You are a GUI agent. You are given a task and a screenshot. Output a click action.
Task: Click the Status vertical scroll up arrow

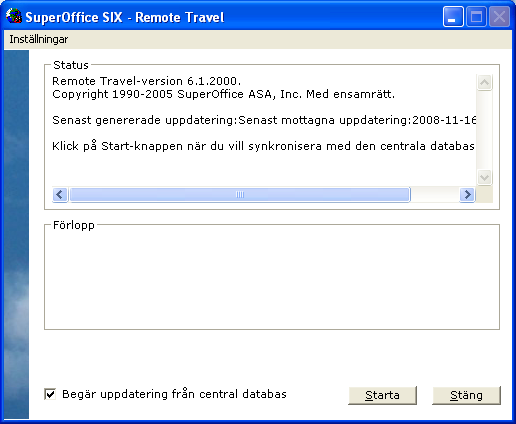coord(484,82)
